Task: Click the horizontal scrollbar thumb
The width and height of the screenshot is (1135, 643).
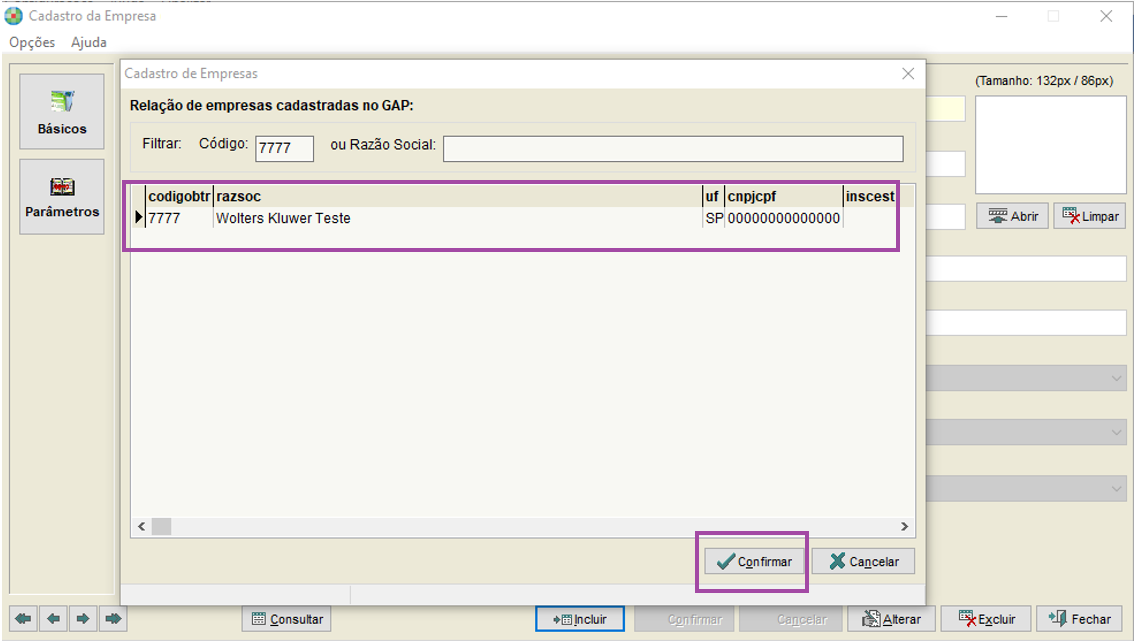Action: click(x=161, y=526)
